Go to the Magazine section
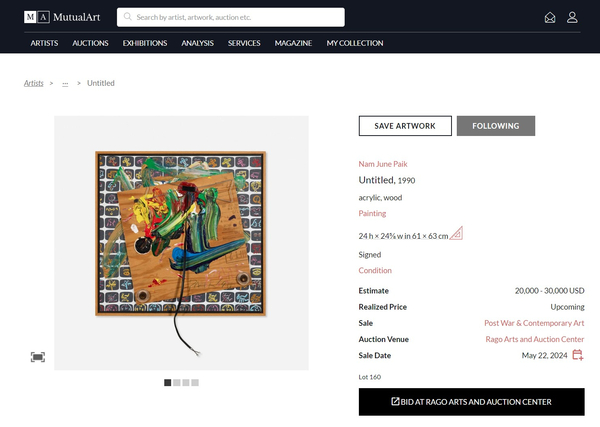 (293, 43)
